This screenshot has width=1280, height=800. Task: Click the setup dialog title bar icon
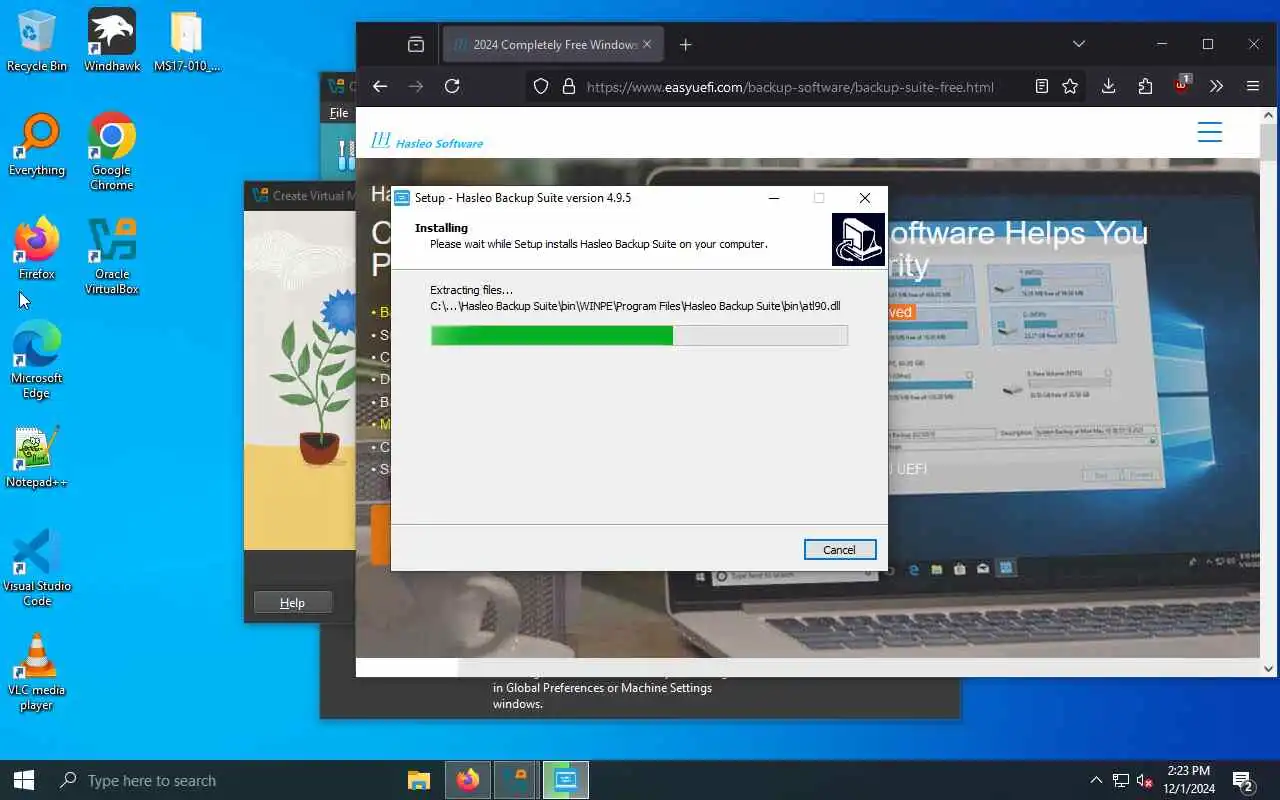point(402,198)
